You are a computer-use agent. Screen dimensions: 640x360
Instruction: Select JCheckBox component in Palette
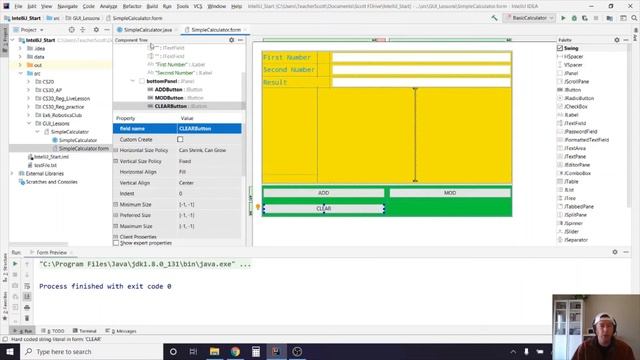point(576,107)
